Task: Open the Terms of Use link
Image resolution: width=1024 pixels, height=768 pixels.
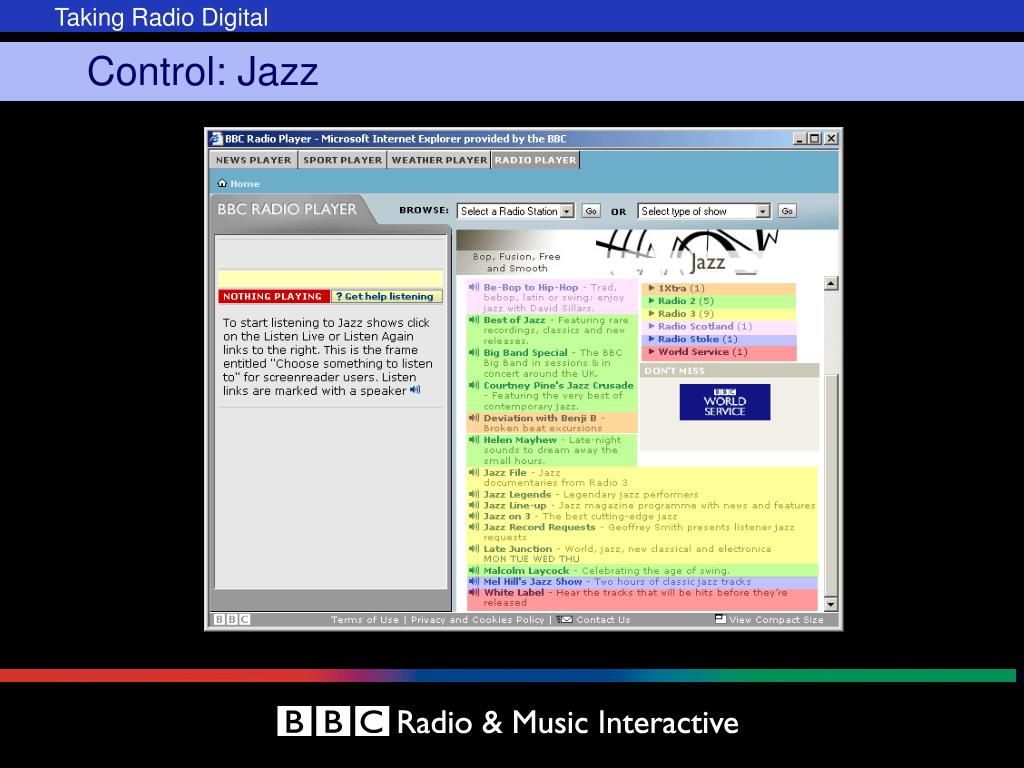Action: click(364, 620)
